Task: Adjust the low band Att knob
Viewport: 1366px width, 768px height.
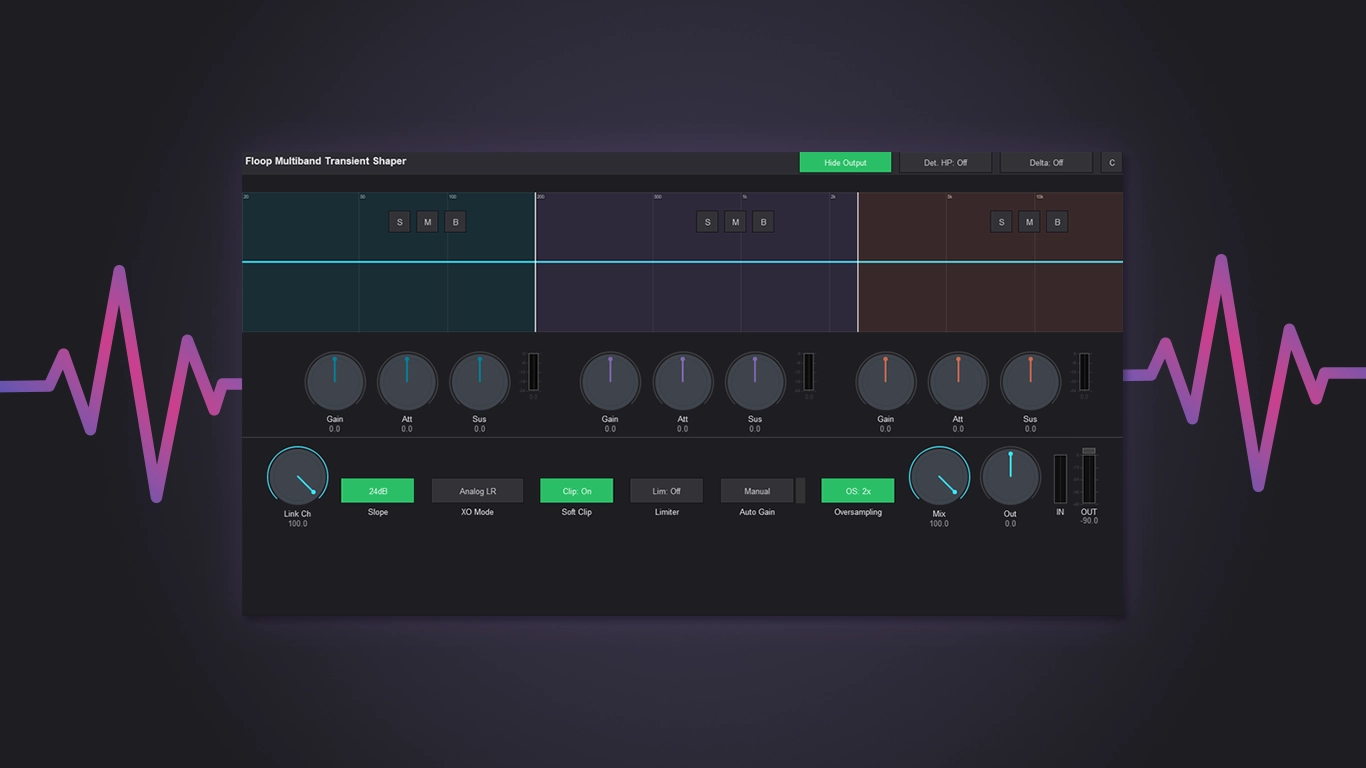Action: pyautogui.click(x=407, y=381)
